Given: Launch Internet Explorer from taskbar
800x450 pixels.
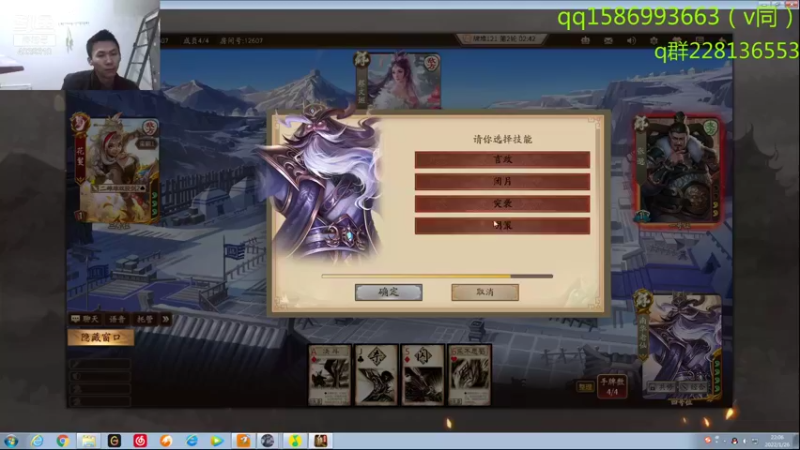Looking at the screenshot, I should (37, 441).
